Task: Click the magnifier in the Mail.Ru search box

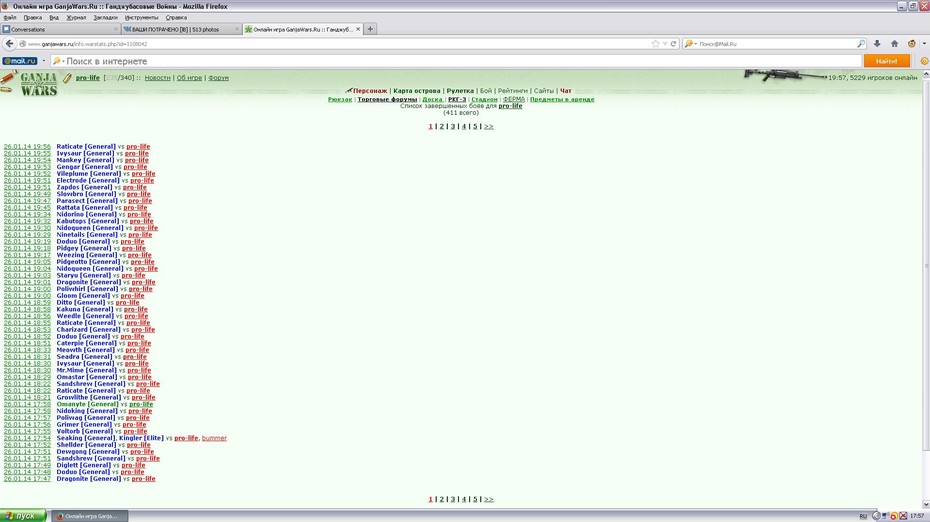Action: point(861,44)
